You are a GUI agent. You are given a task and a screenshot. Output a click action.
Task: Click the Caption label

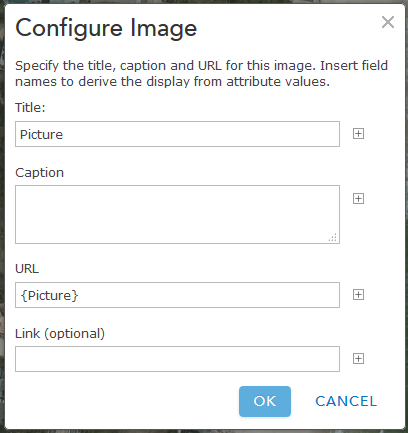(39, 173)
